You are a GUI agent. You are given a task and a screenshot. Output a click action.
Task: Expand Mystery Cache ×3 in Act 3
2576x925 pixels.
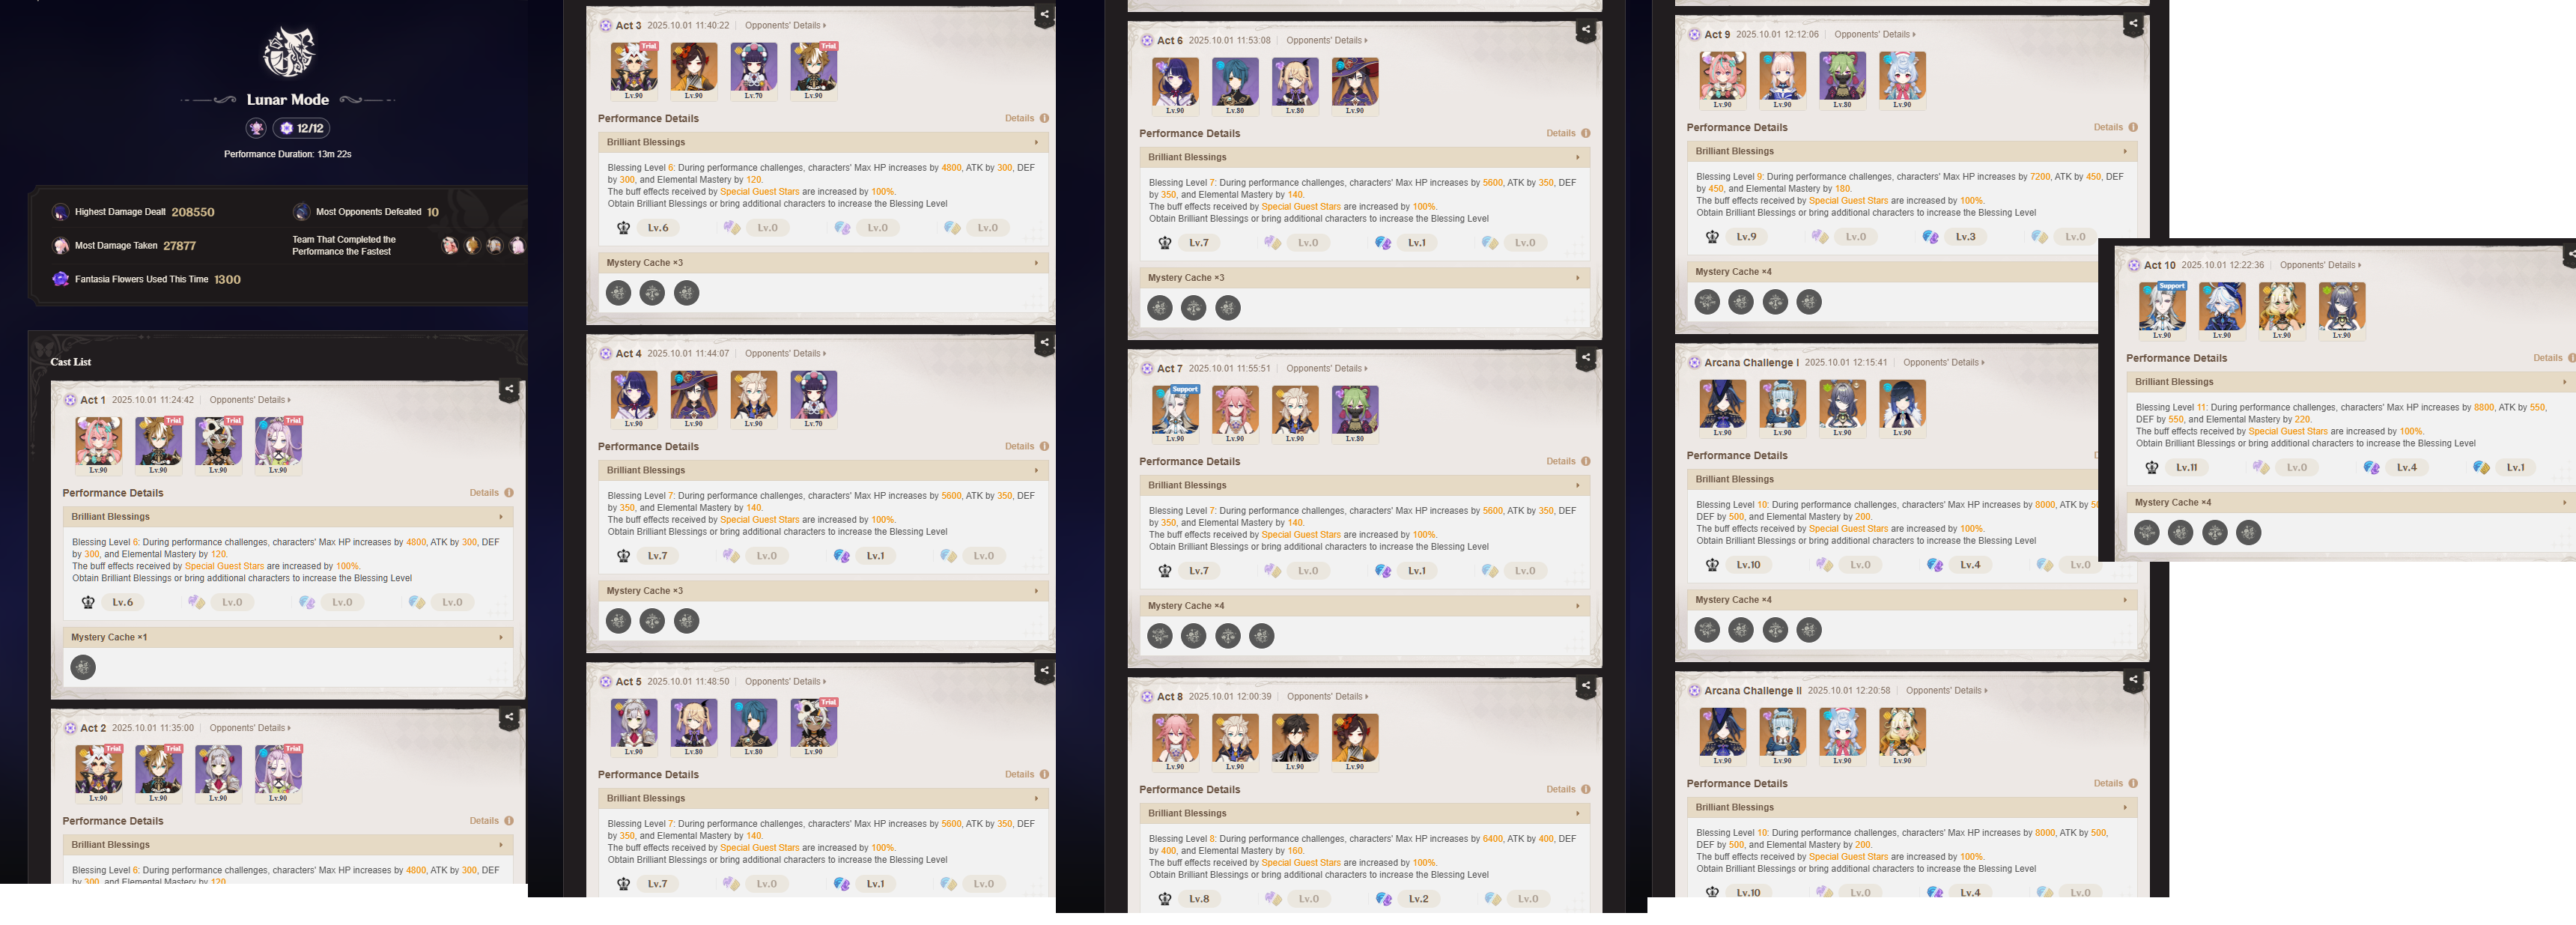pos(820,263)
